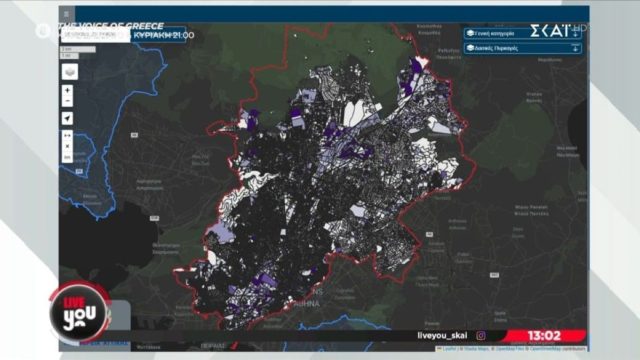This screenshot has height=360, width=640.
Task: Expand the Γενική κατηγορία panel arrow
Action: pos(575,33)
